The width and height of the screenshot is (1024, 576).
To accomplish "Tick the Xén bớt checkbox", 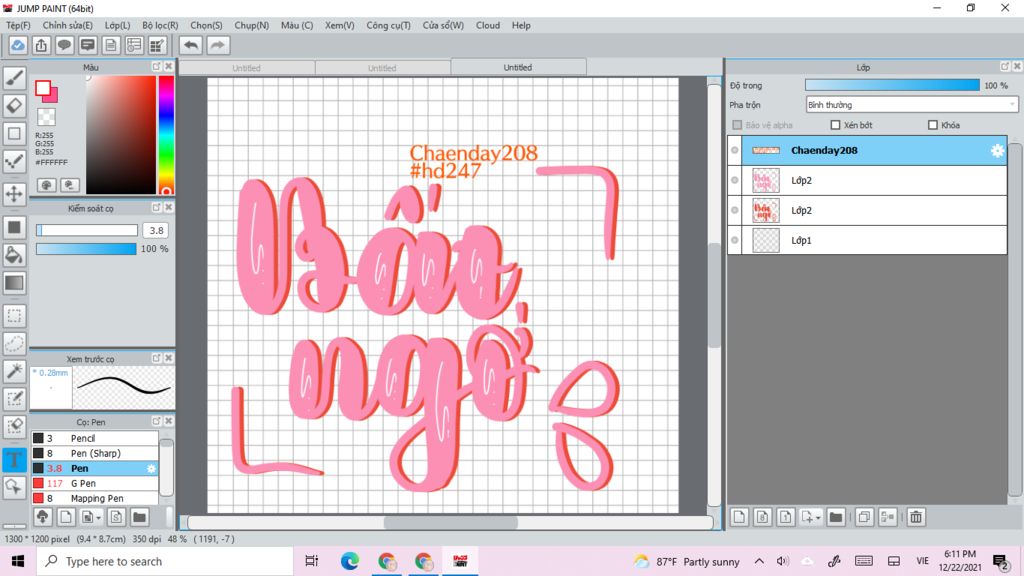I will (835, 125).
